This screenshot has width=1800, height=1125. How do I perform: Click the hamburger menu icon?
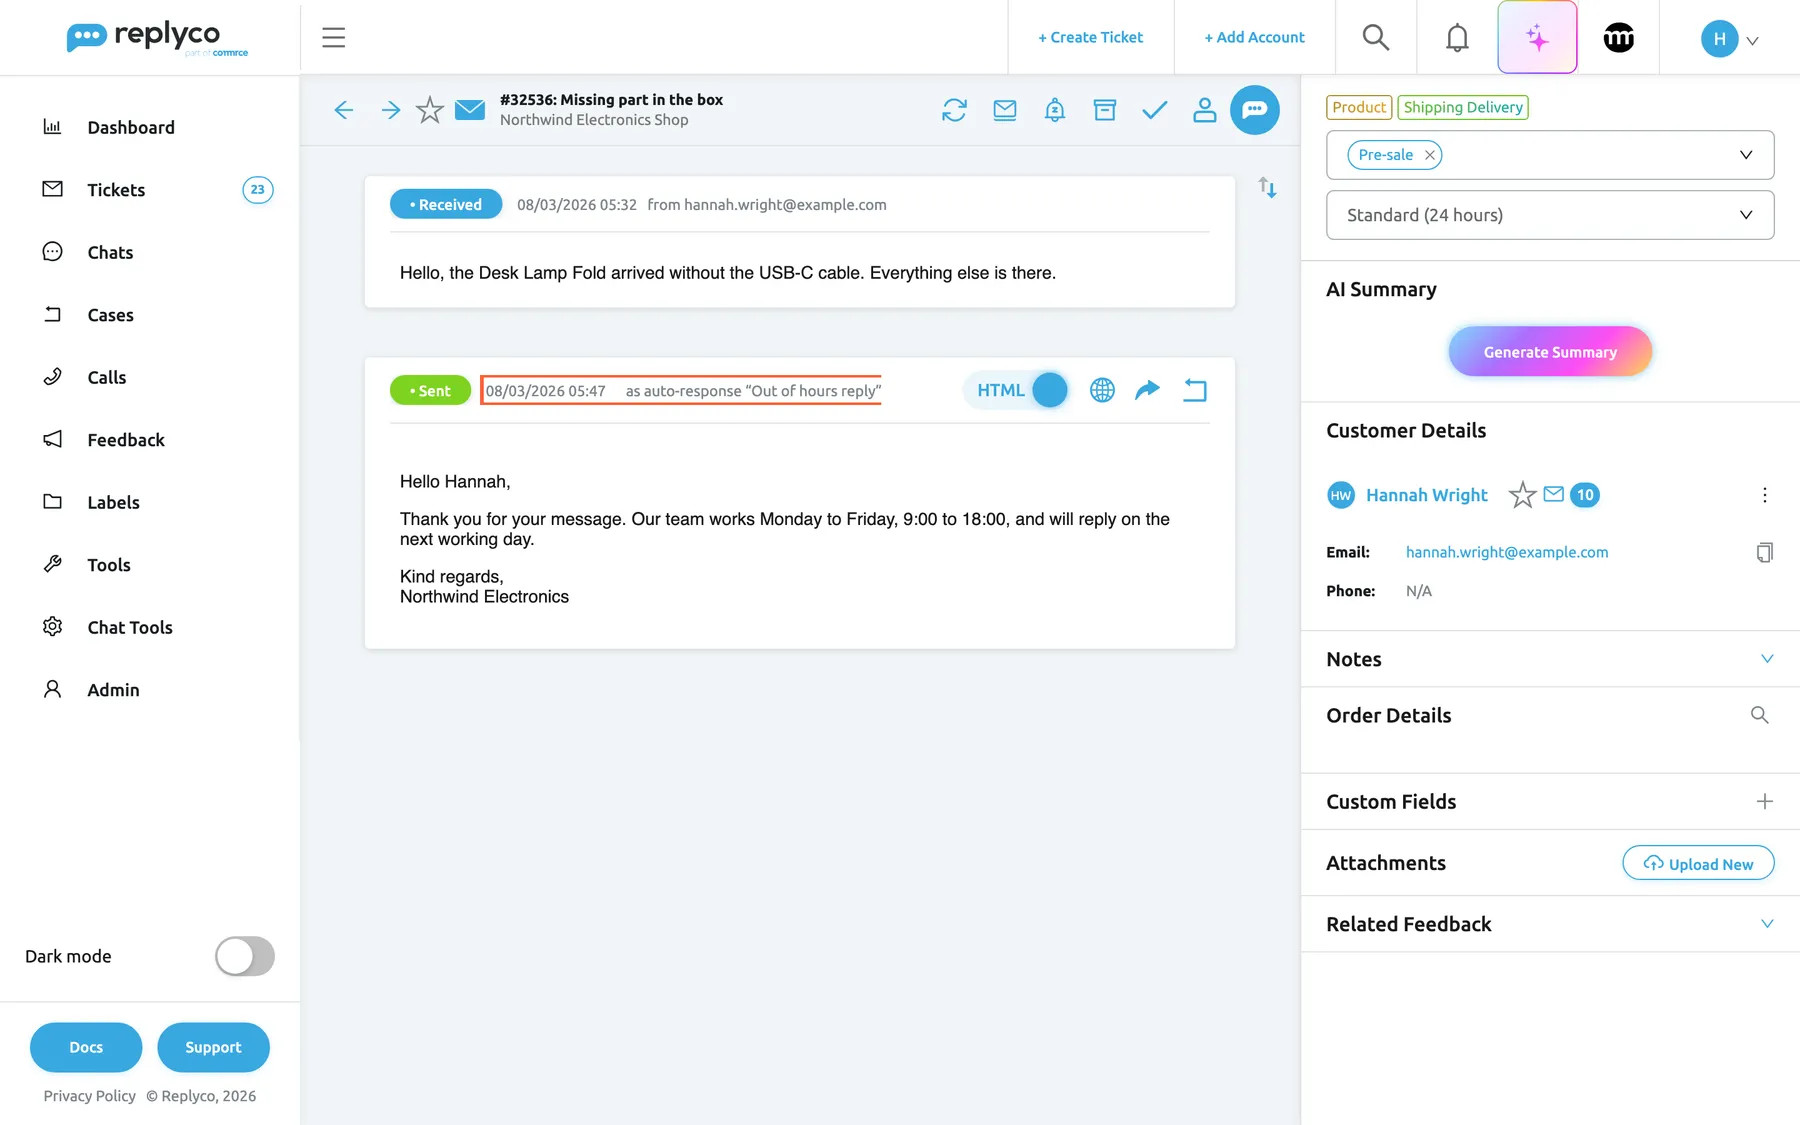click(x=333, y=38)
